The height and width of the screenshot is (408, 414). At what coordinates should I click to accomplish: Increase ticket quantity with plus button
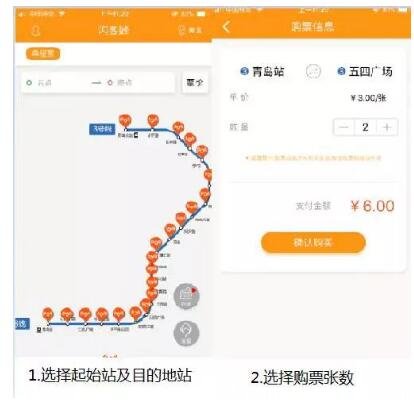[387, 127]
